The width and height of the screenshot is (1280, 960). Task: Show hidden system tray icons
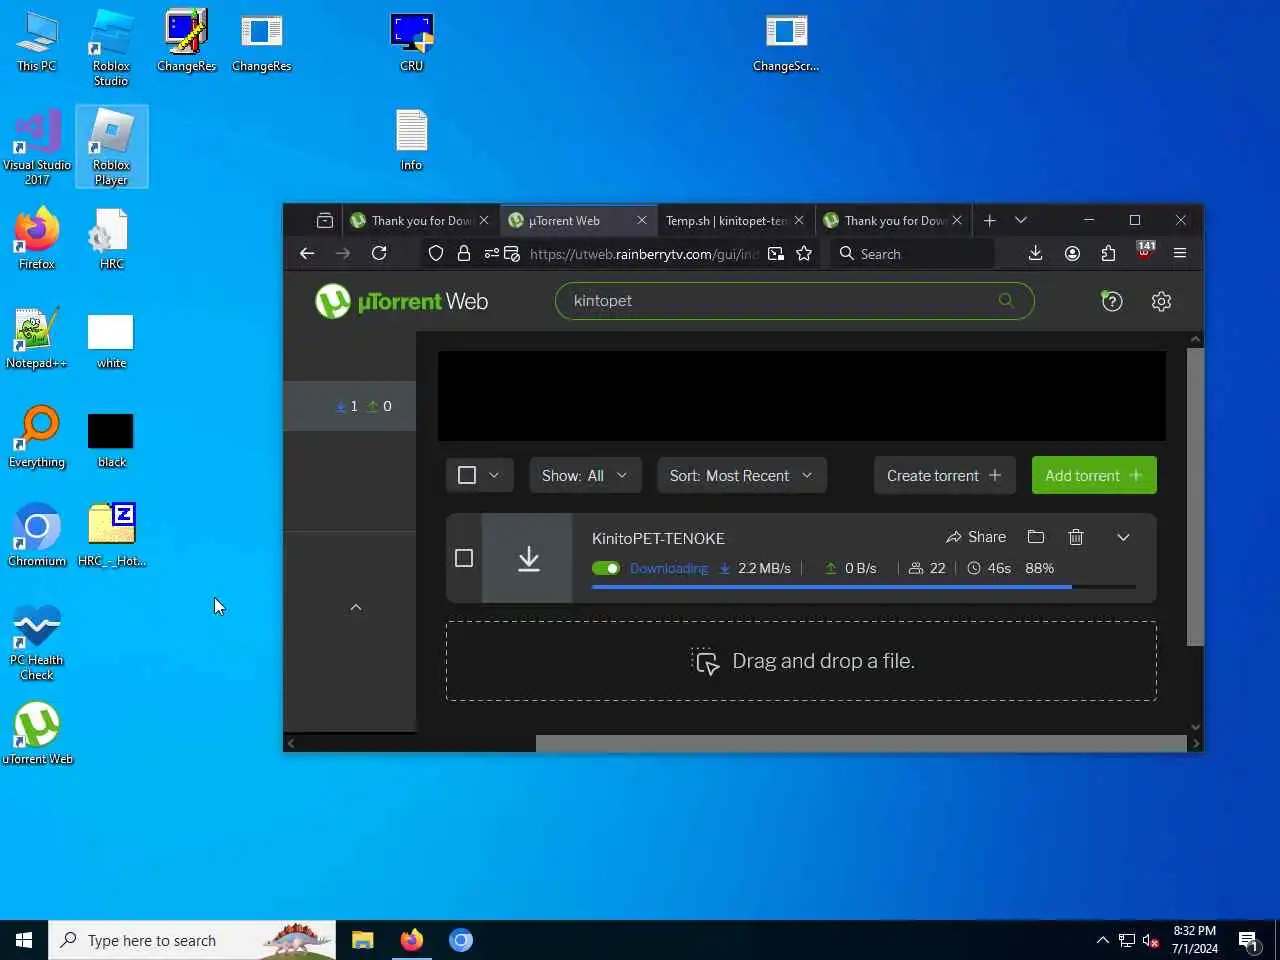pyautogui.click(x=1102, y=940)
